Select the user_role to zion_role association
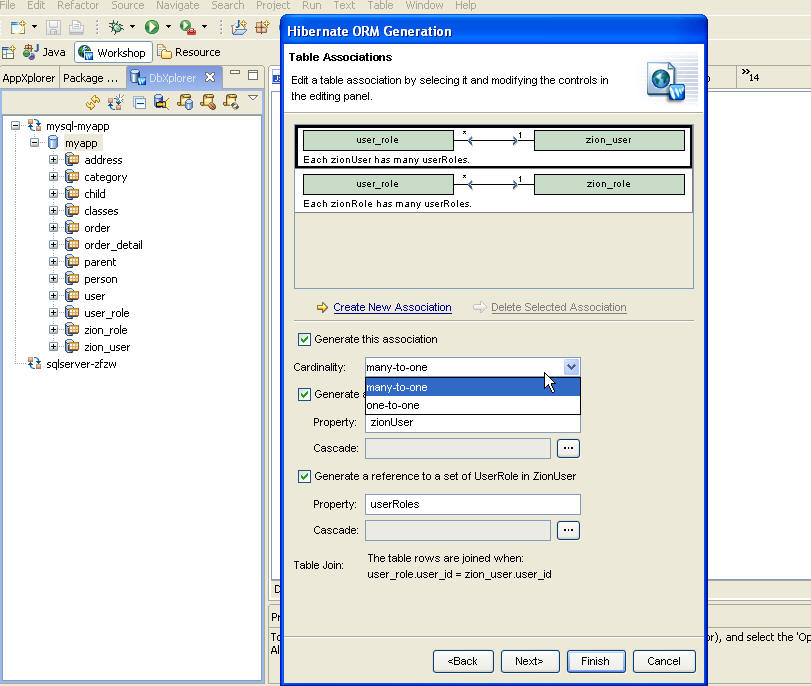Image resolution: width=811 pixels, height=686 pixels. click(493, 190)
